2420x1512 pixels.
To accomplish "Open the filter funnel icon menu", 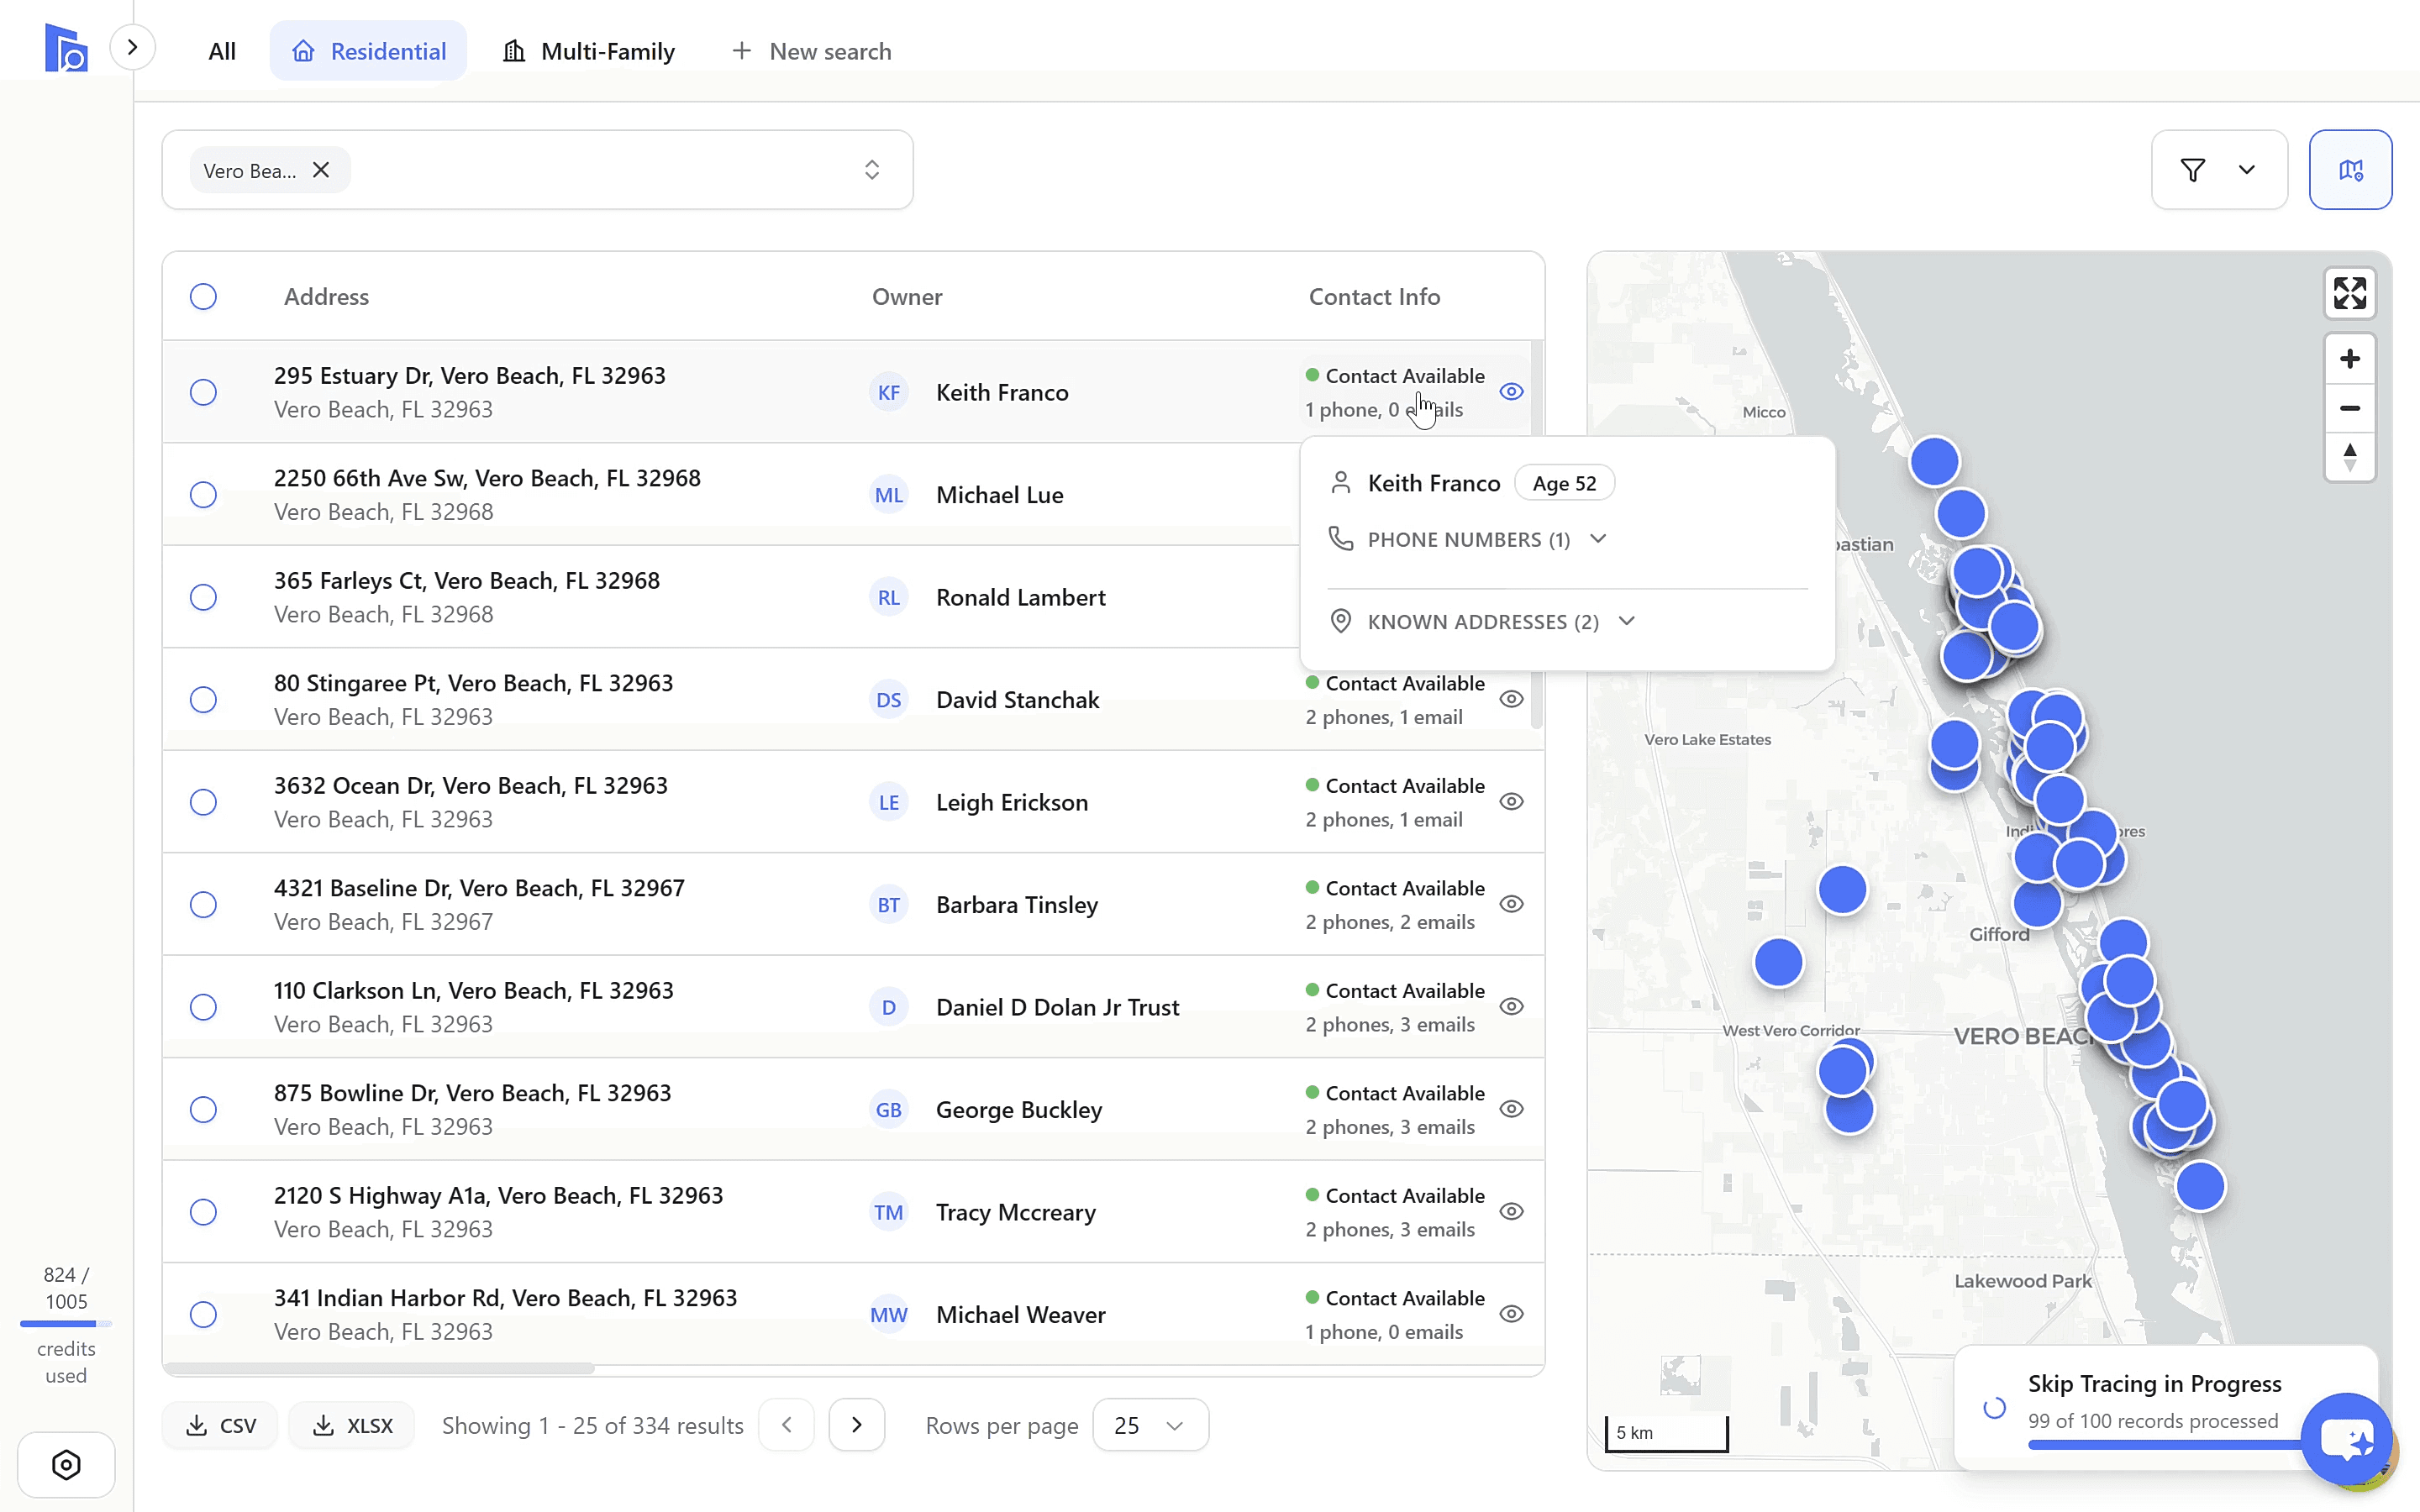I will coord(2219,170).
